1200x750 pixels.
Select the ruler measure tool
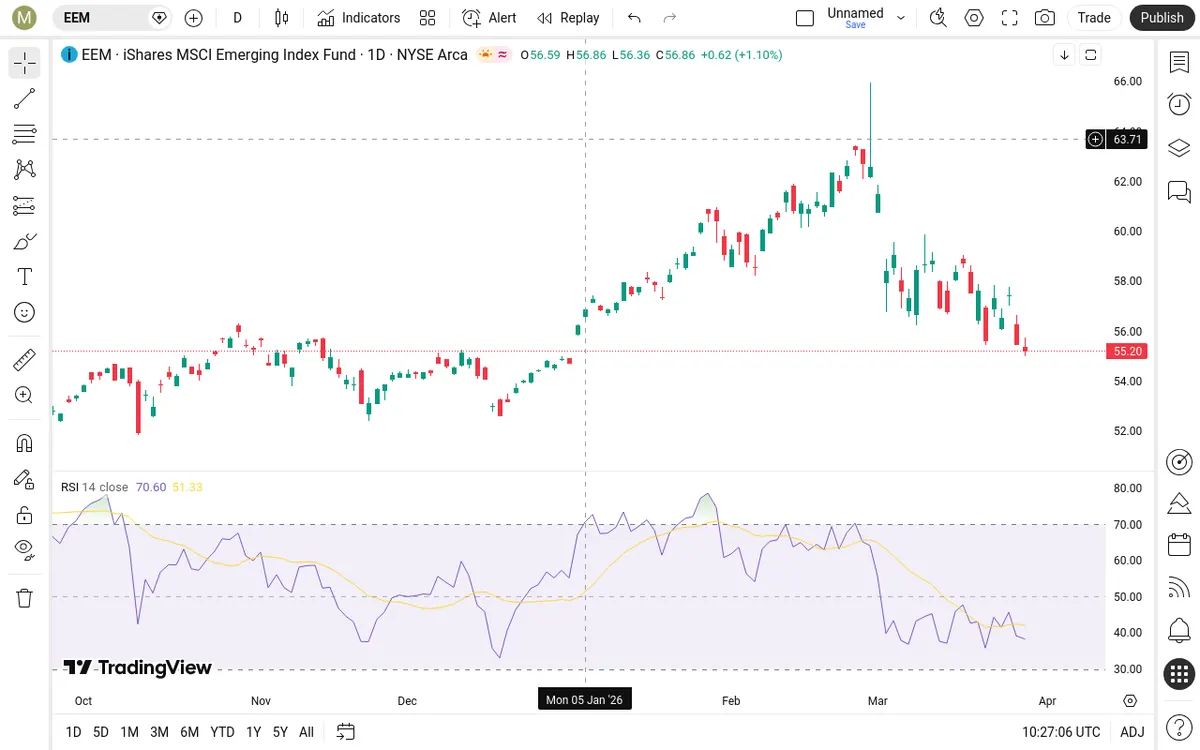(x=25, y=359)
